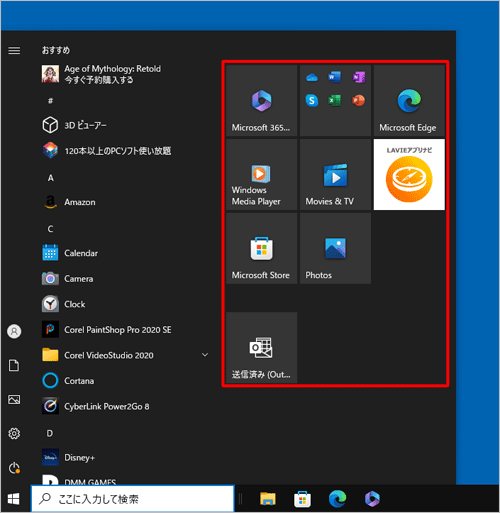500x513 pixels.
Task: Open Microsoft Store from the taskbar
Action: point(302,499)
